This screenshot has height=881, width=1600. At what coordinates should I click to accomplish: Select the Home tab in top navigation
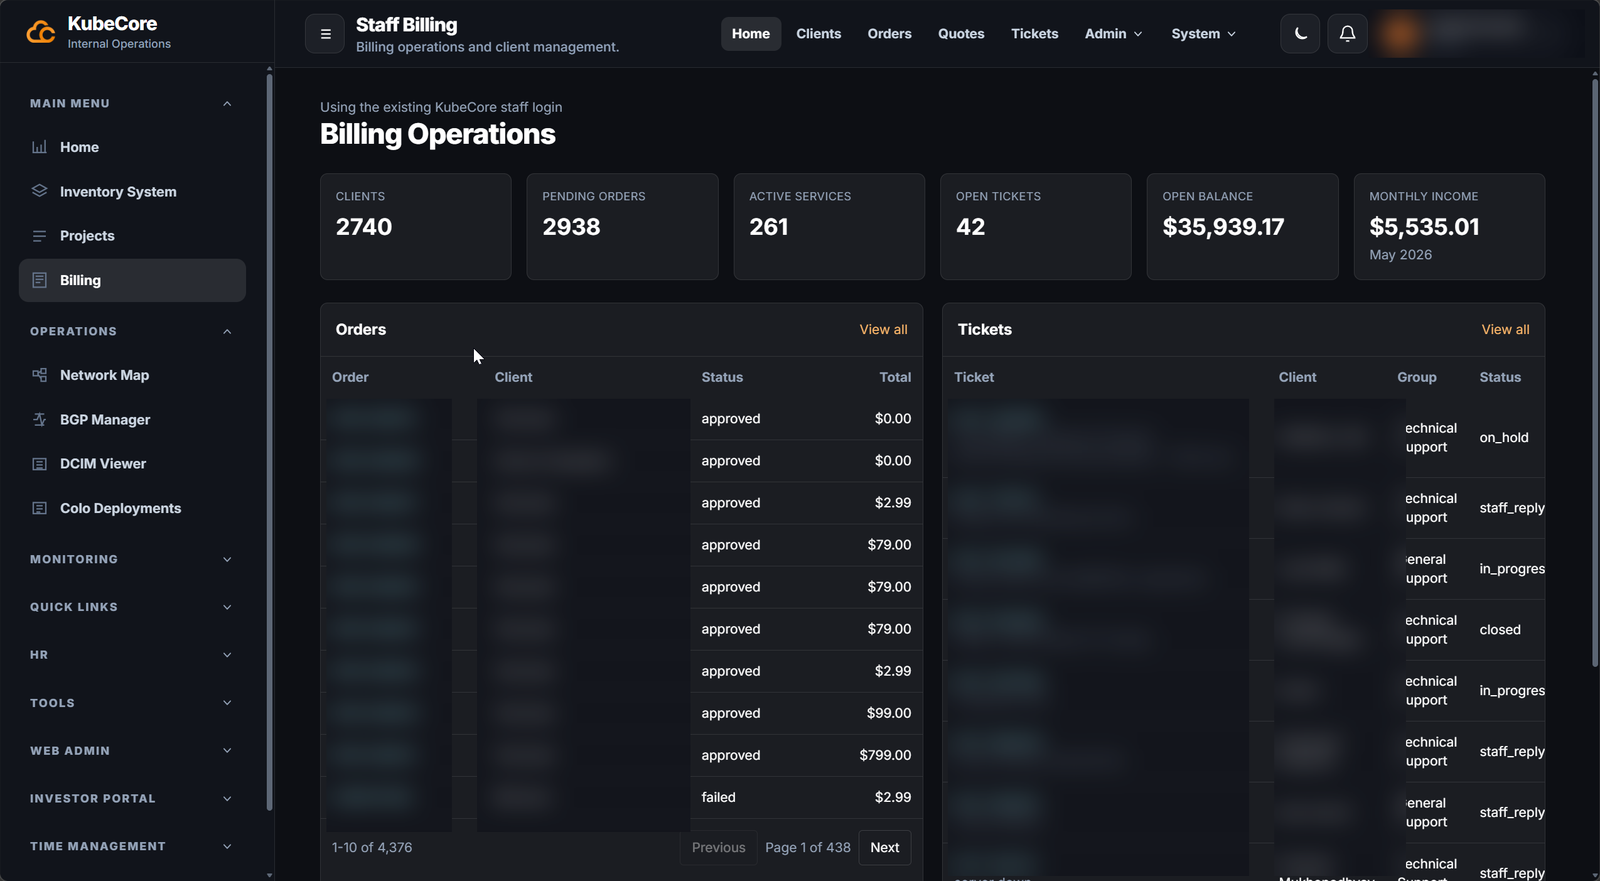coord(751,34)
